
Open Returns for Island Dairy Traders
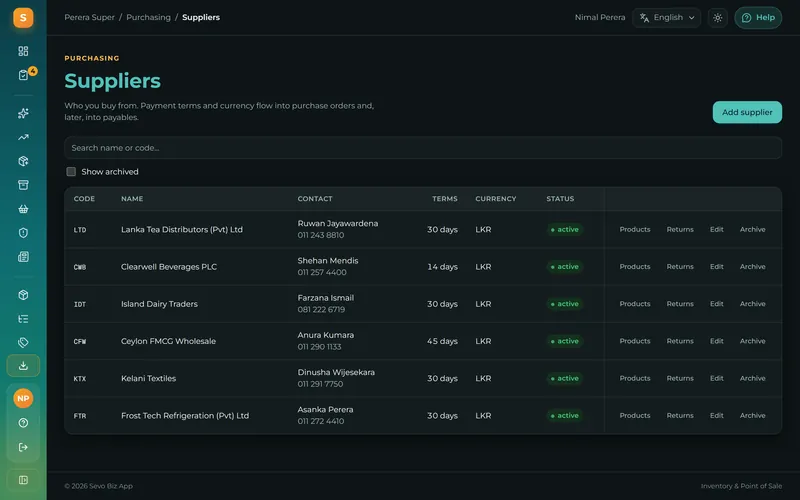click(680, 304)
